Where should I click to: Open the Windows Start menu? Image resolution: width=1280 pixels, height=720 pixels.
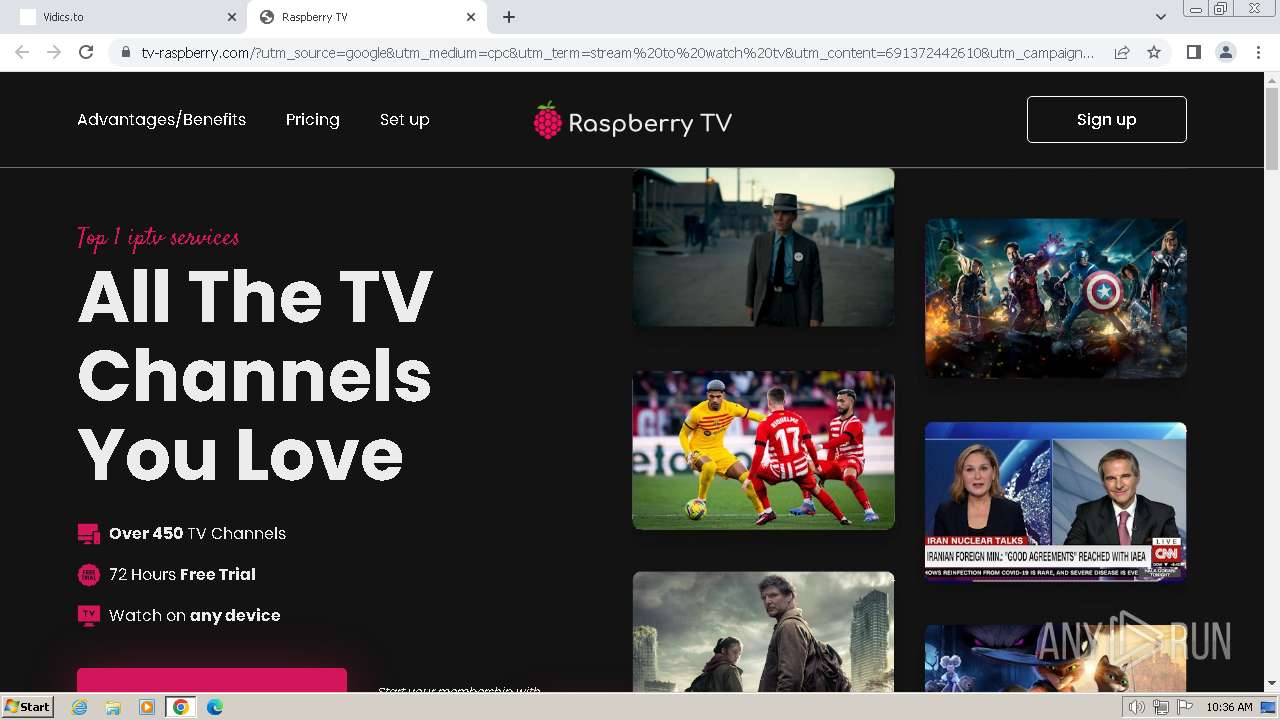click(27, 706)
